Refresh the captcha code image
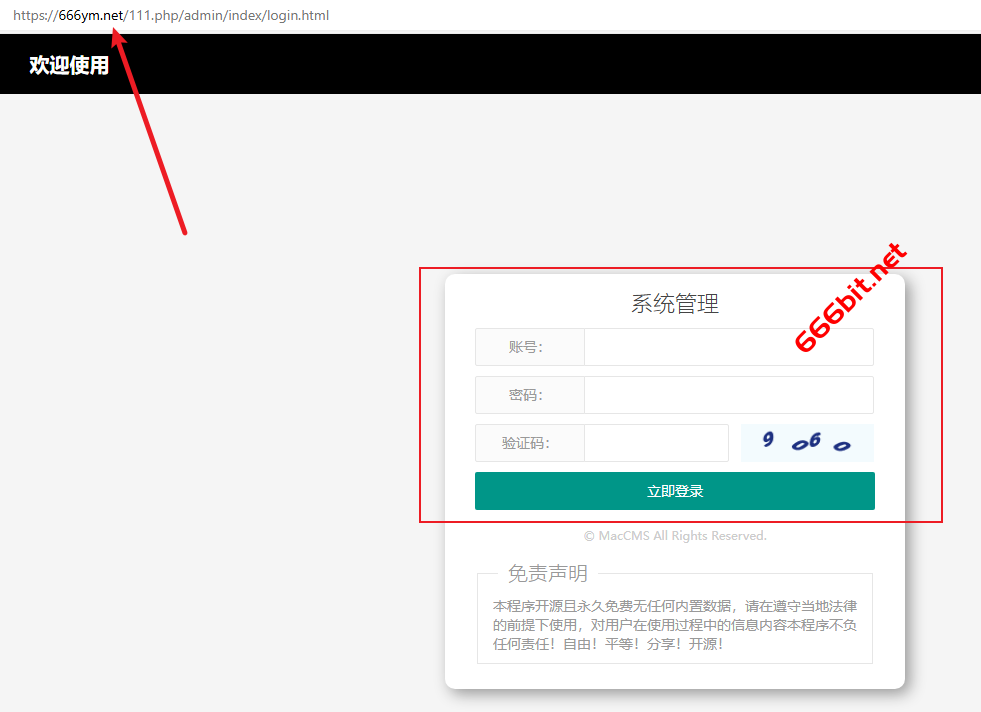This screenshot has height=712, width=981. click(x=807, y=442)
